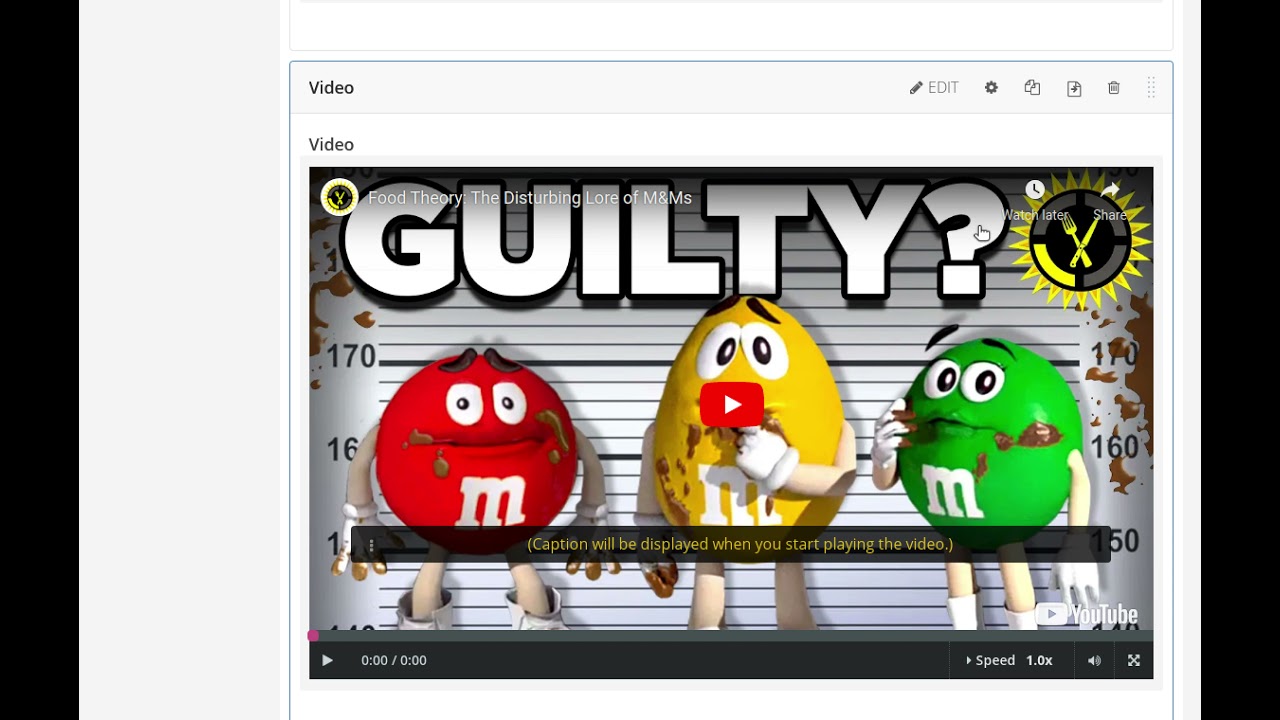Viewport: 1280px width, 720px height.
Task: Mute the video with speaker icon
Action: (x=1094, y=660)
